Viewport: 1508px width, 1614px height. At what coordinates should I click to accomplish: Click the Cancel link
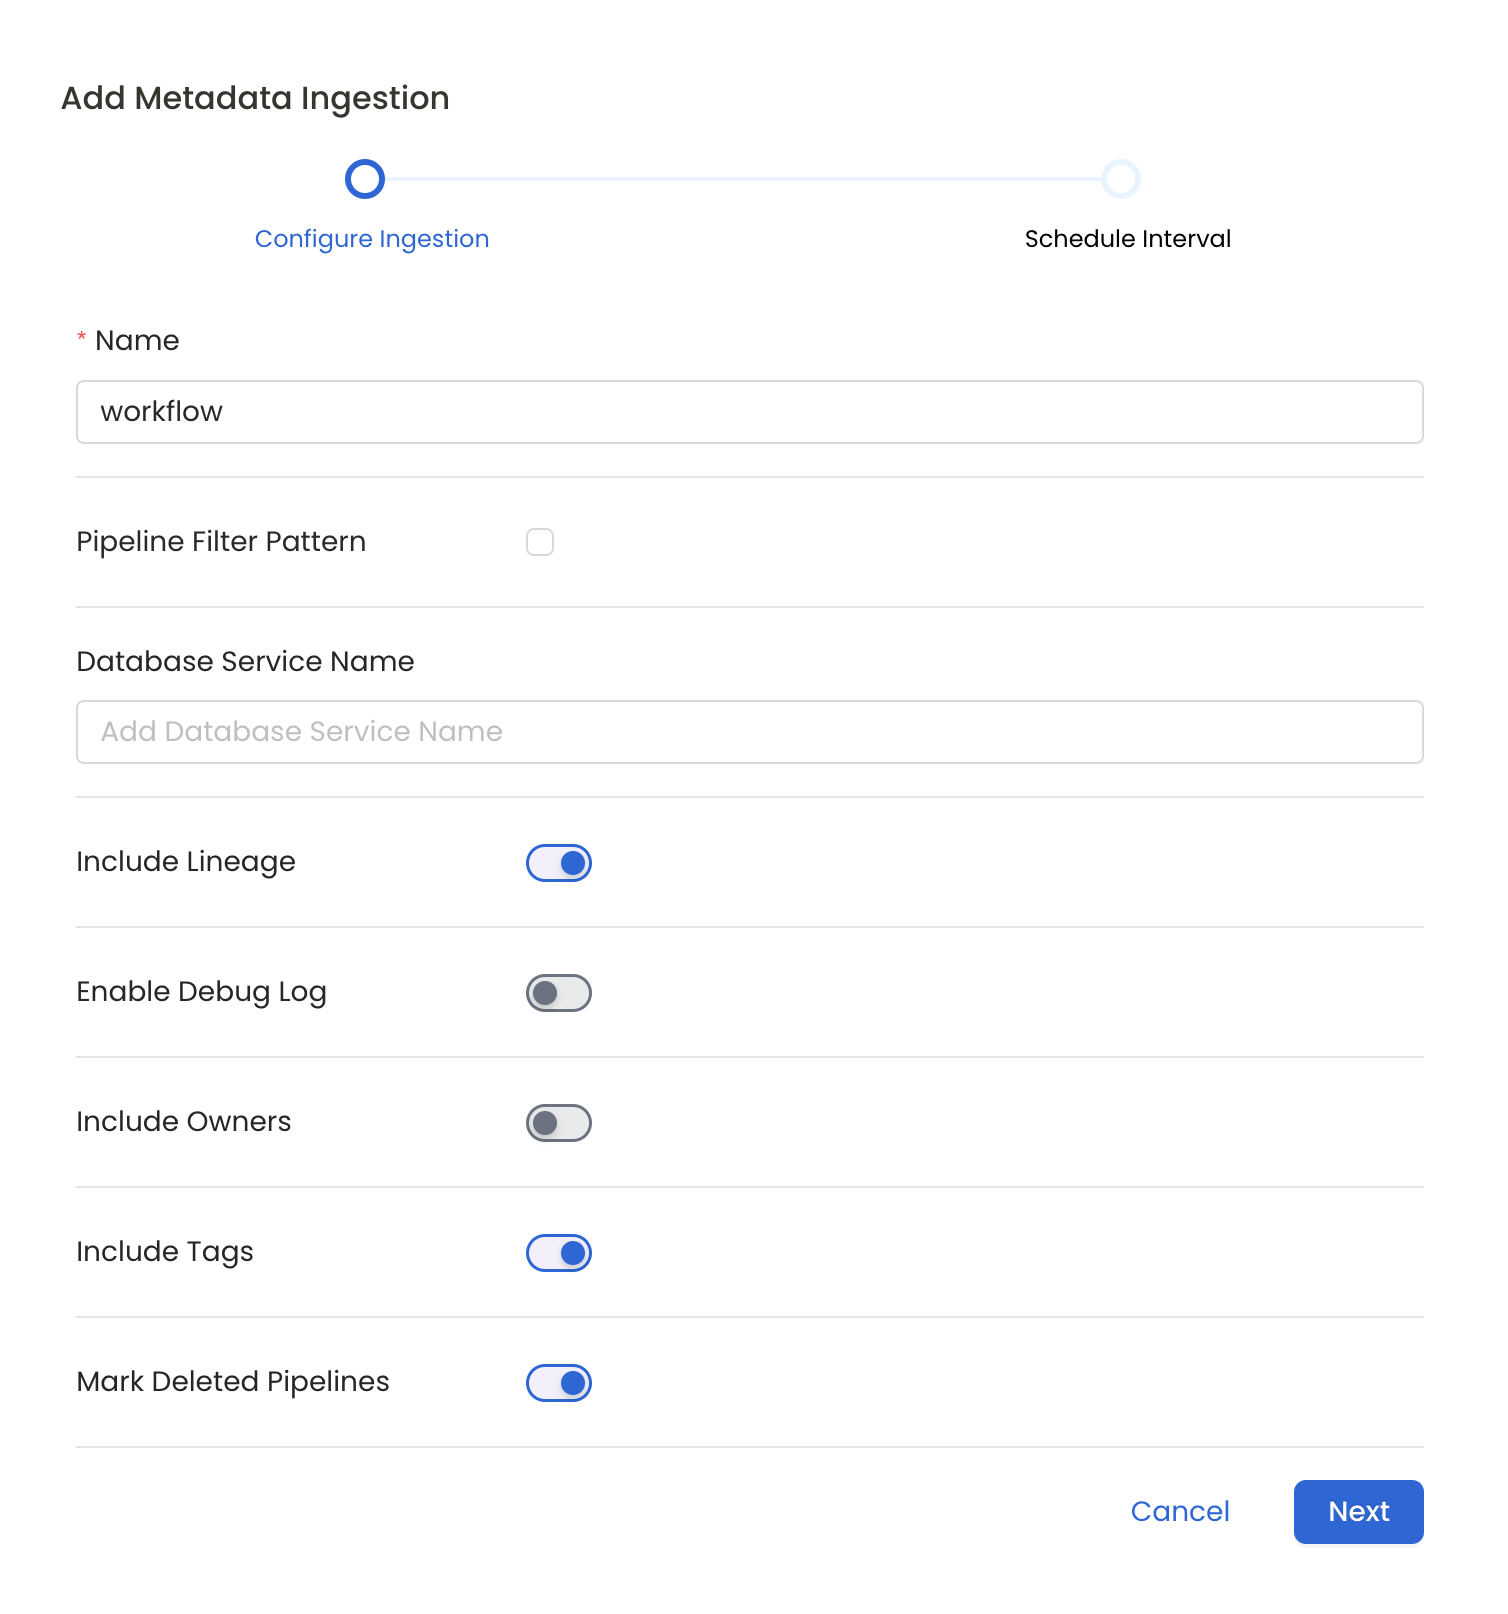coord(1180,1512)
